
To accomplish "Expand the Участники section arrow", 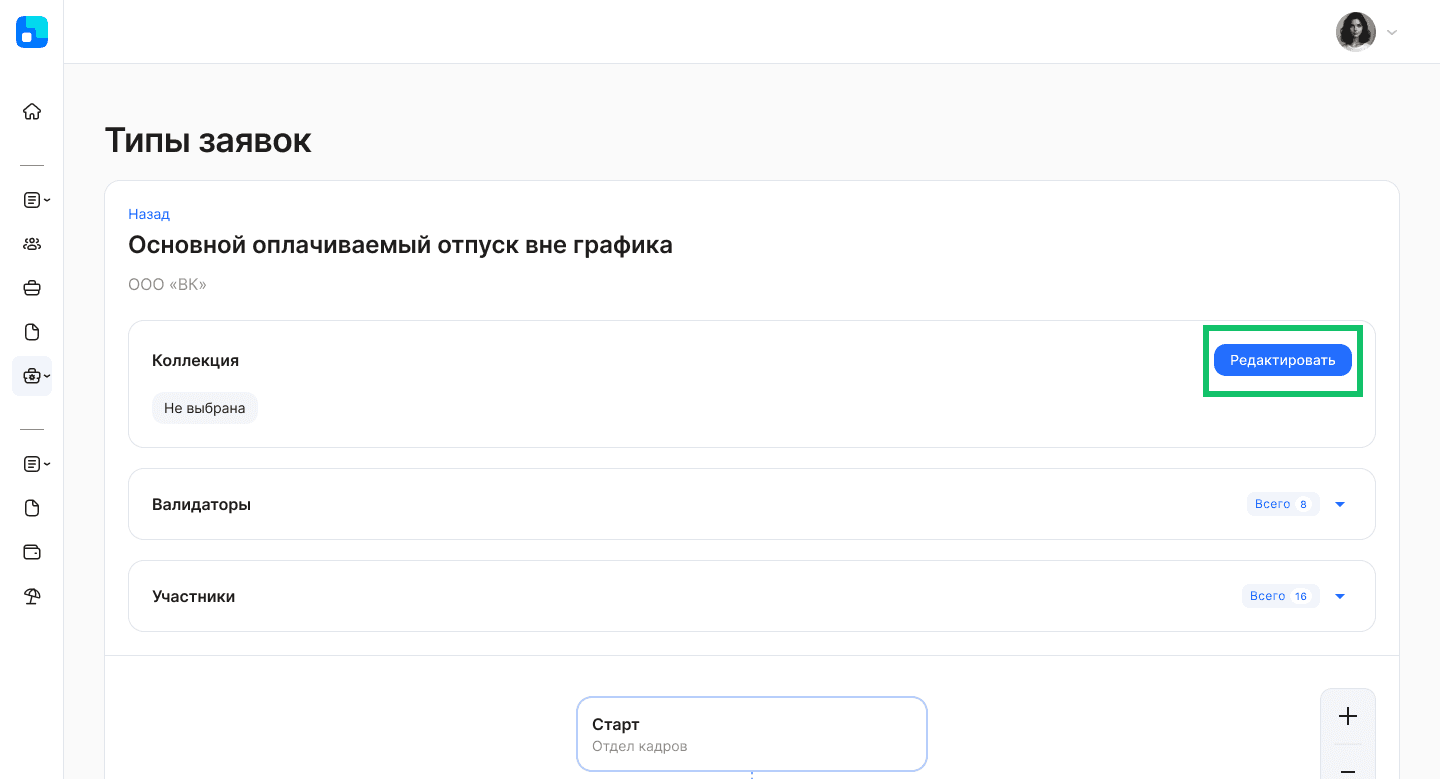I will [1340, 596].
